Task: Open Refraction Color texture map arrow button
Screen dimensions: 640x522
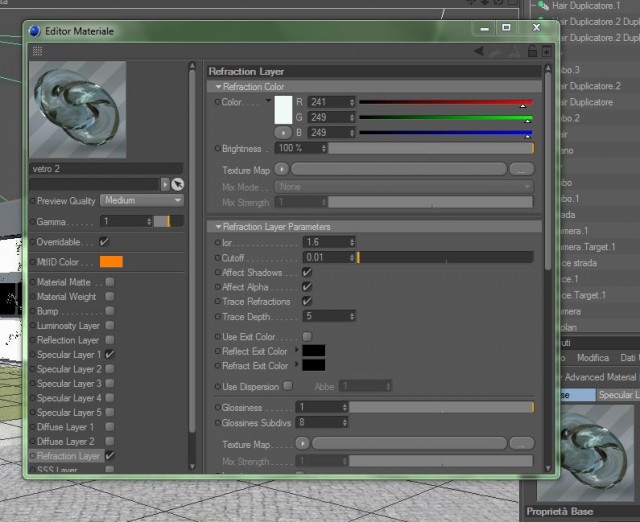Action: pyautogui.click(x=282, y=169)
